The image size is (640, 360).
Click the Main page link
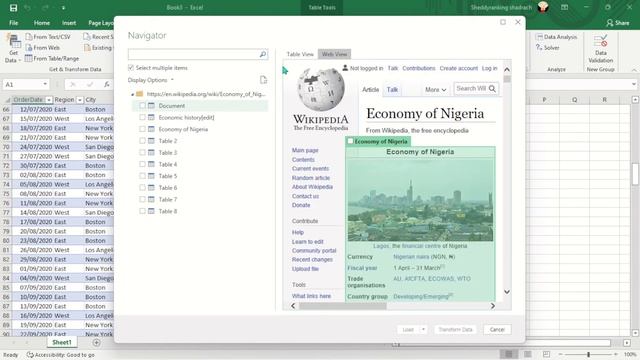(305, 151)
